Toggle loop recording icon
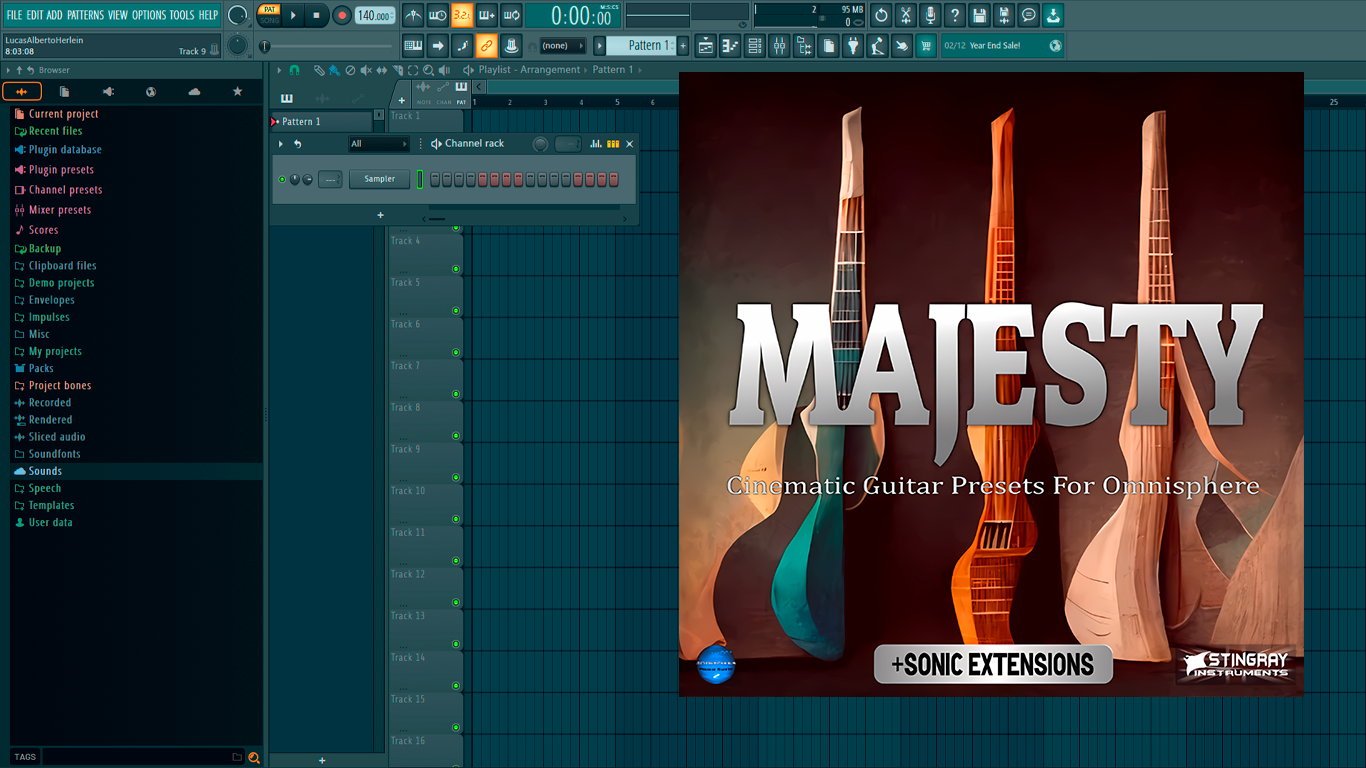 tap(511, 15)
